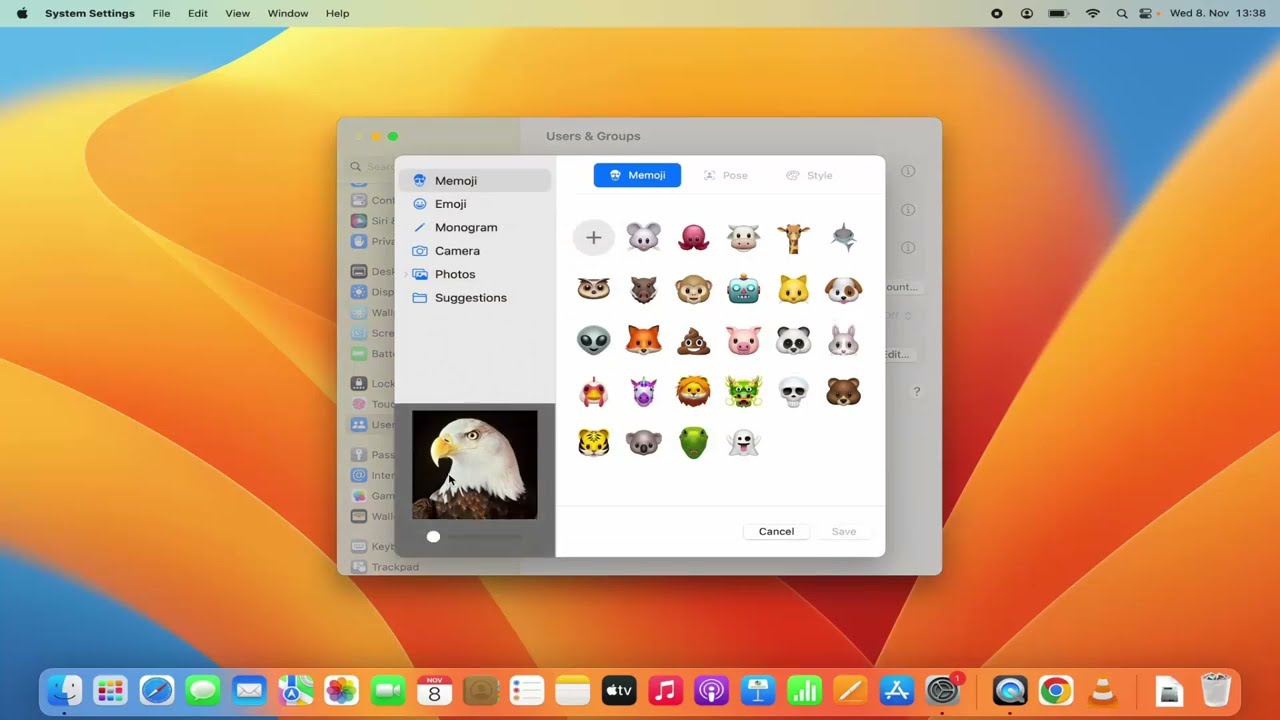
Task: Open VLC from the Dock
Action: click(1102, 690)
